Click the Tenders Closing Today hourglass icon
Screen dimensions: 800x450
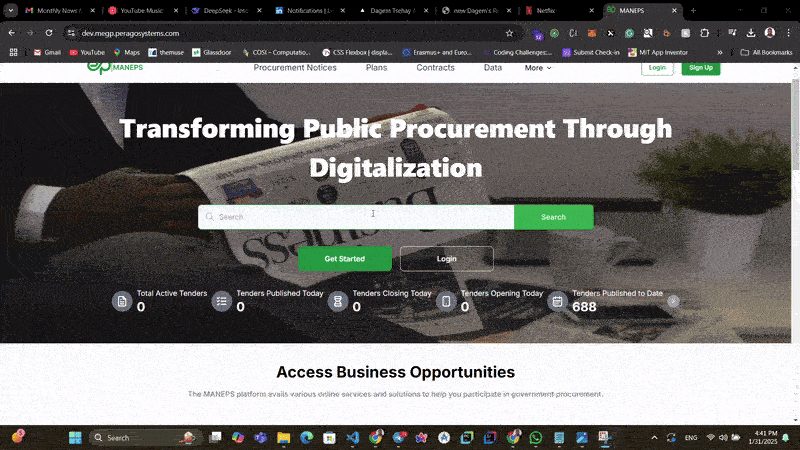338,301
